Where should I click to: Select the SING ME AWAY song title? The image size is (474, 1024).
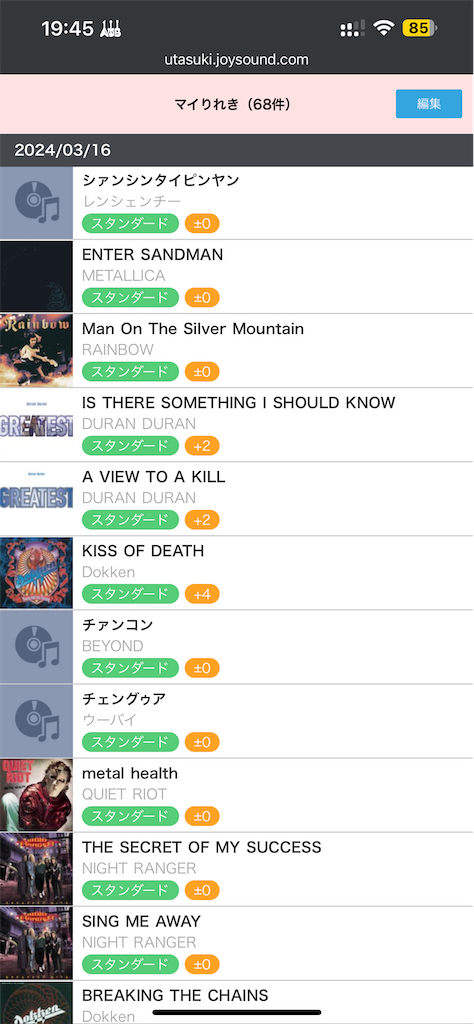(x=141, y=921)
